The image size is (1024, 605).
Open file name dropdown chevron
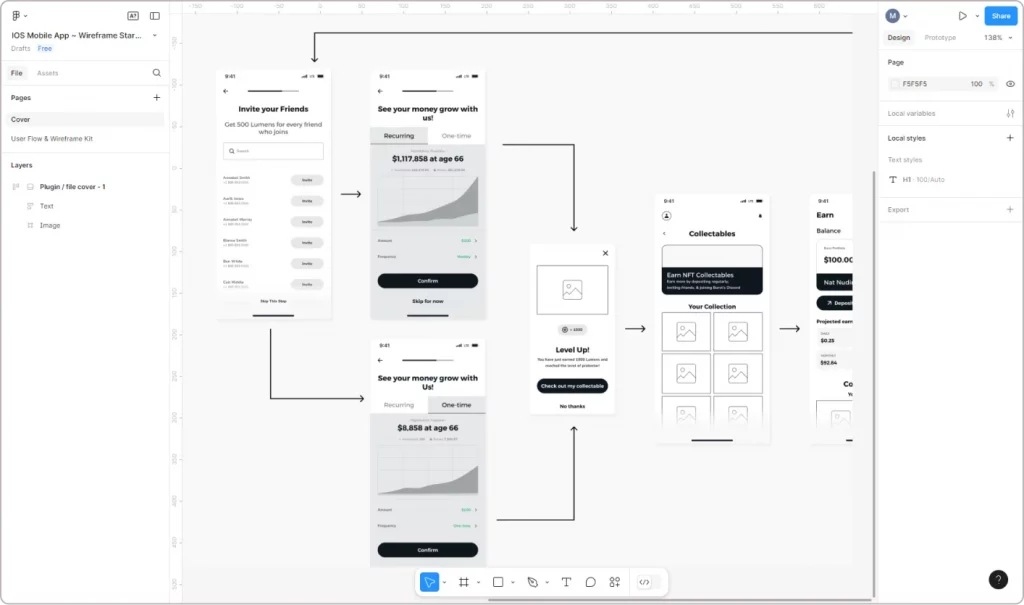pyautogui.click(x=155, y=35)
